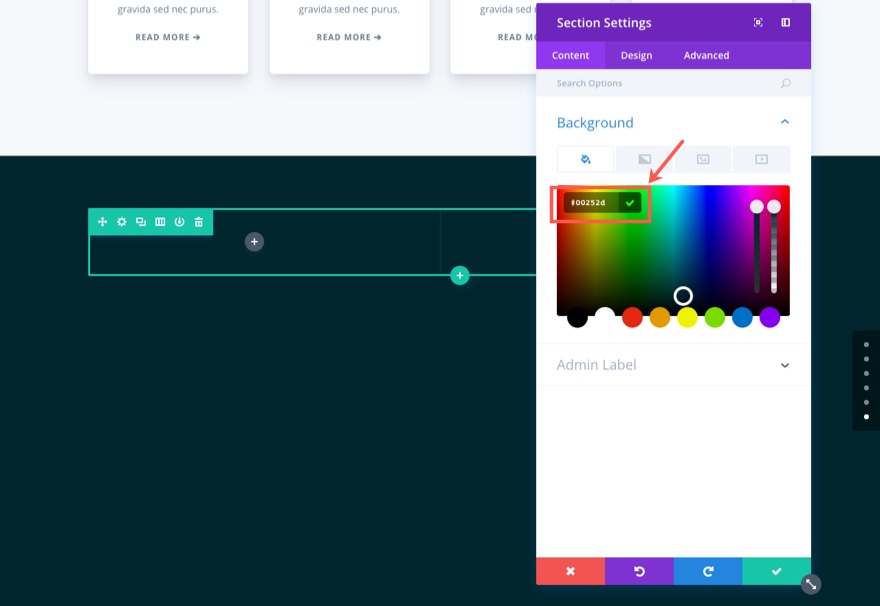Confirm hex color with green checkmark
The width and height of the screenshot is (880, 606).
click(x=630, y=203)
